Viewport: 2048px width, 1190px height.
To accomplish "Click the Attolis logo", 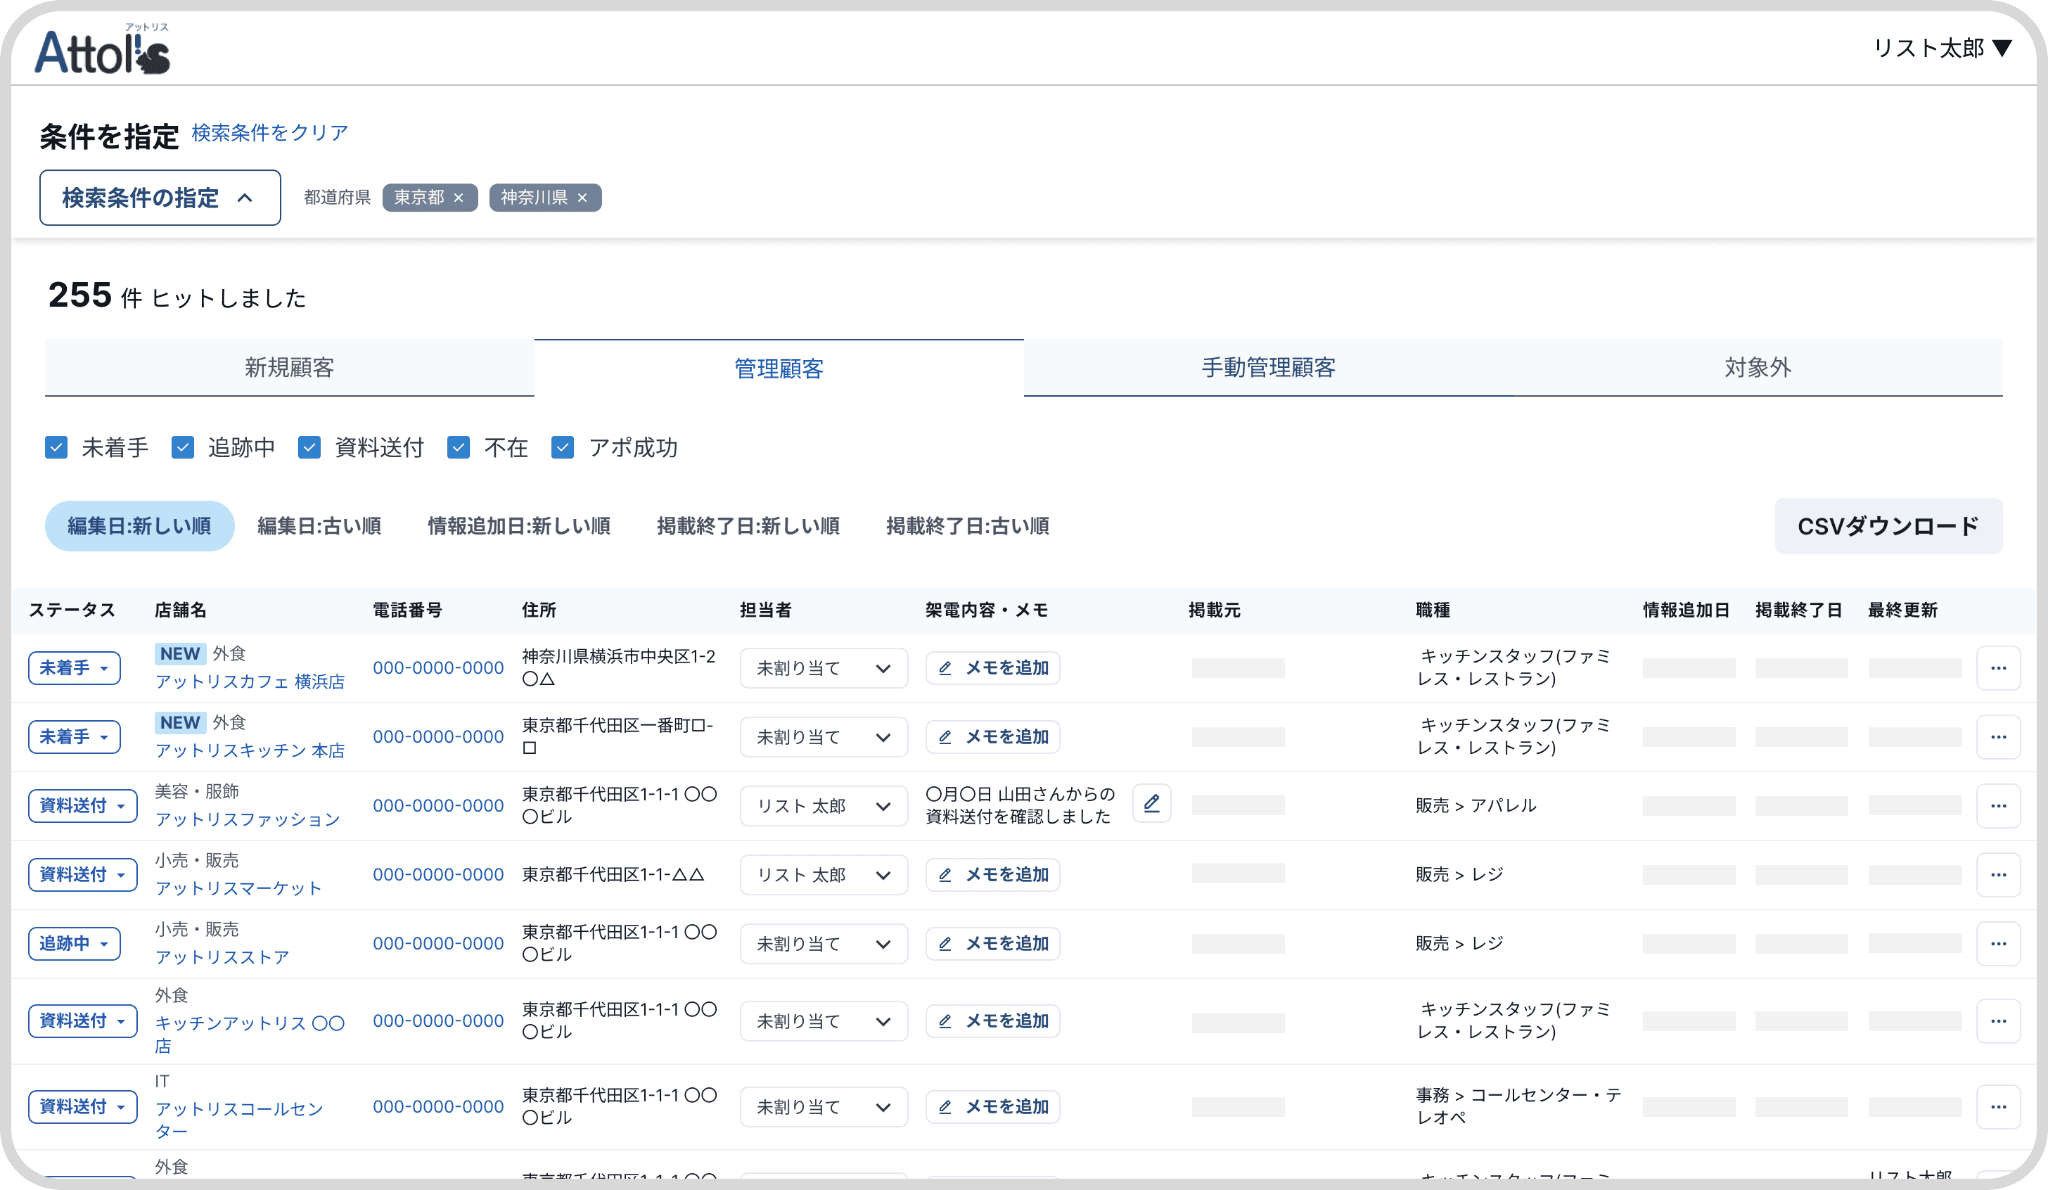I will [102, 50].
